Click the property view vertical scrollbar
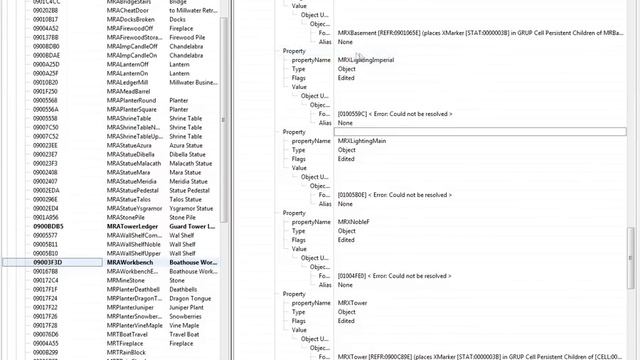The width and height of the screenshot is (640, 360). click(631, 257)
